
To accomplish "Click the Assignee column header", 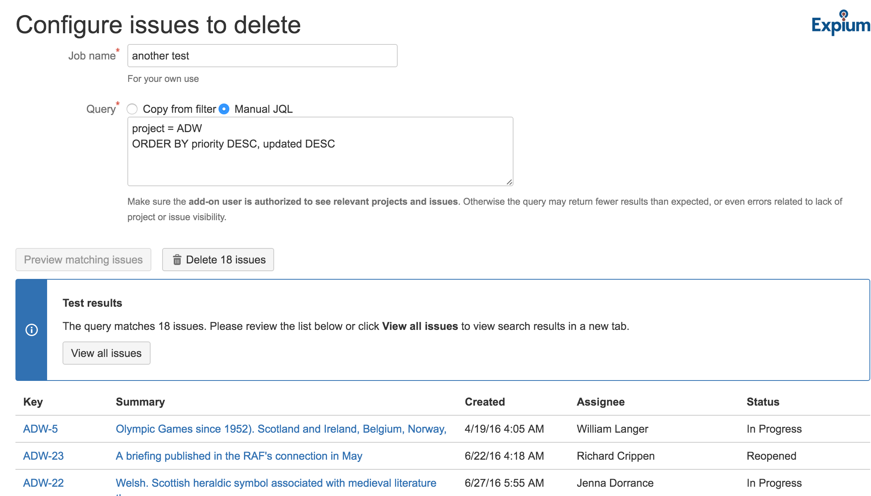I will click(601, 402).
